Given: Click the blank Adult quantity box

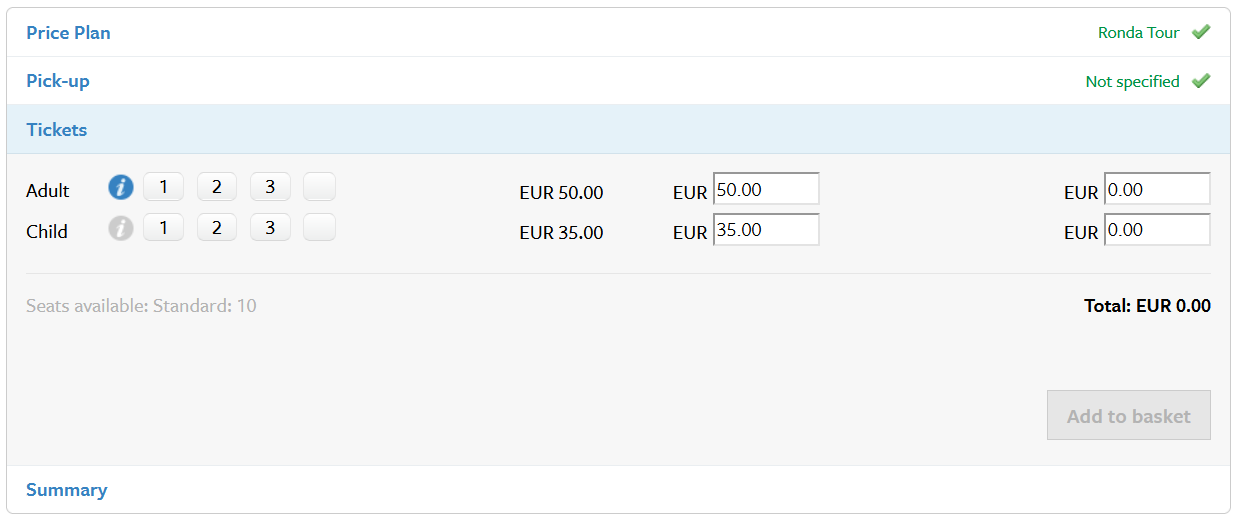Looking at the screenshot, I should [x=319, y=186].
